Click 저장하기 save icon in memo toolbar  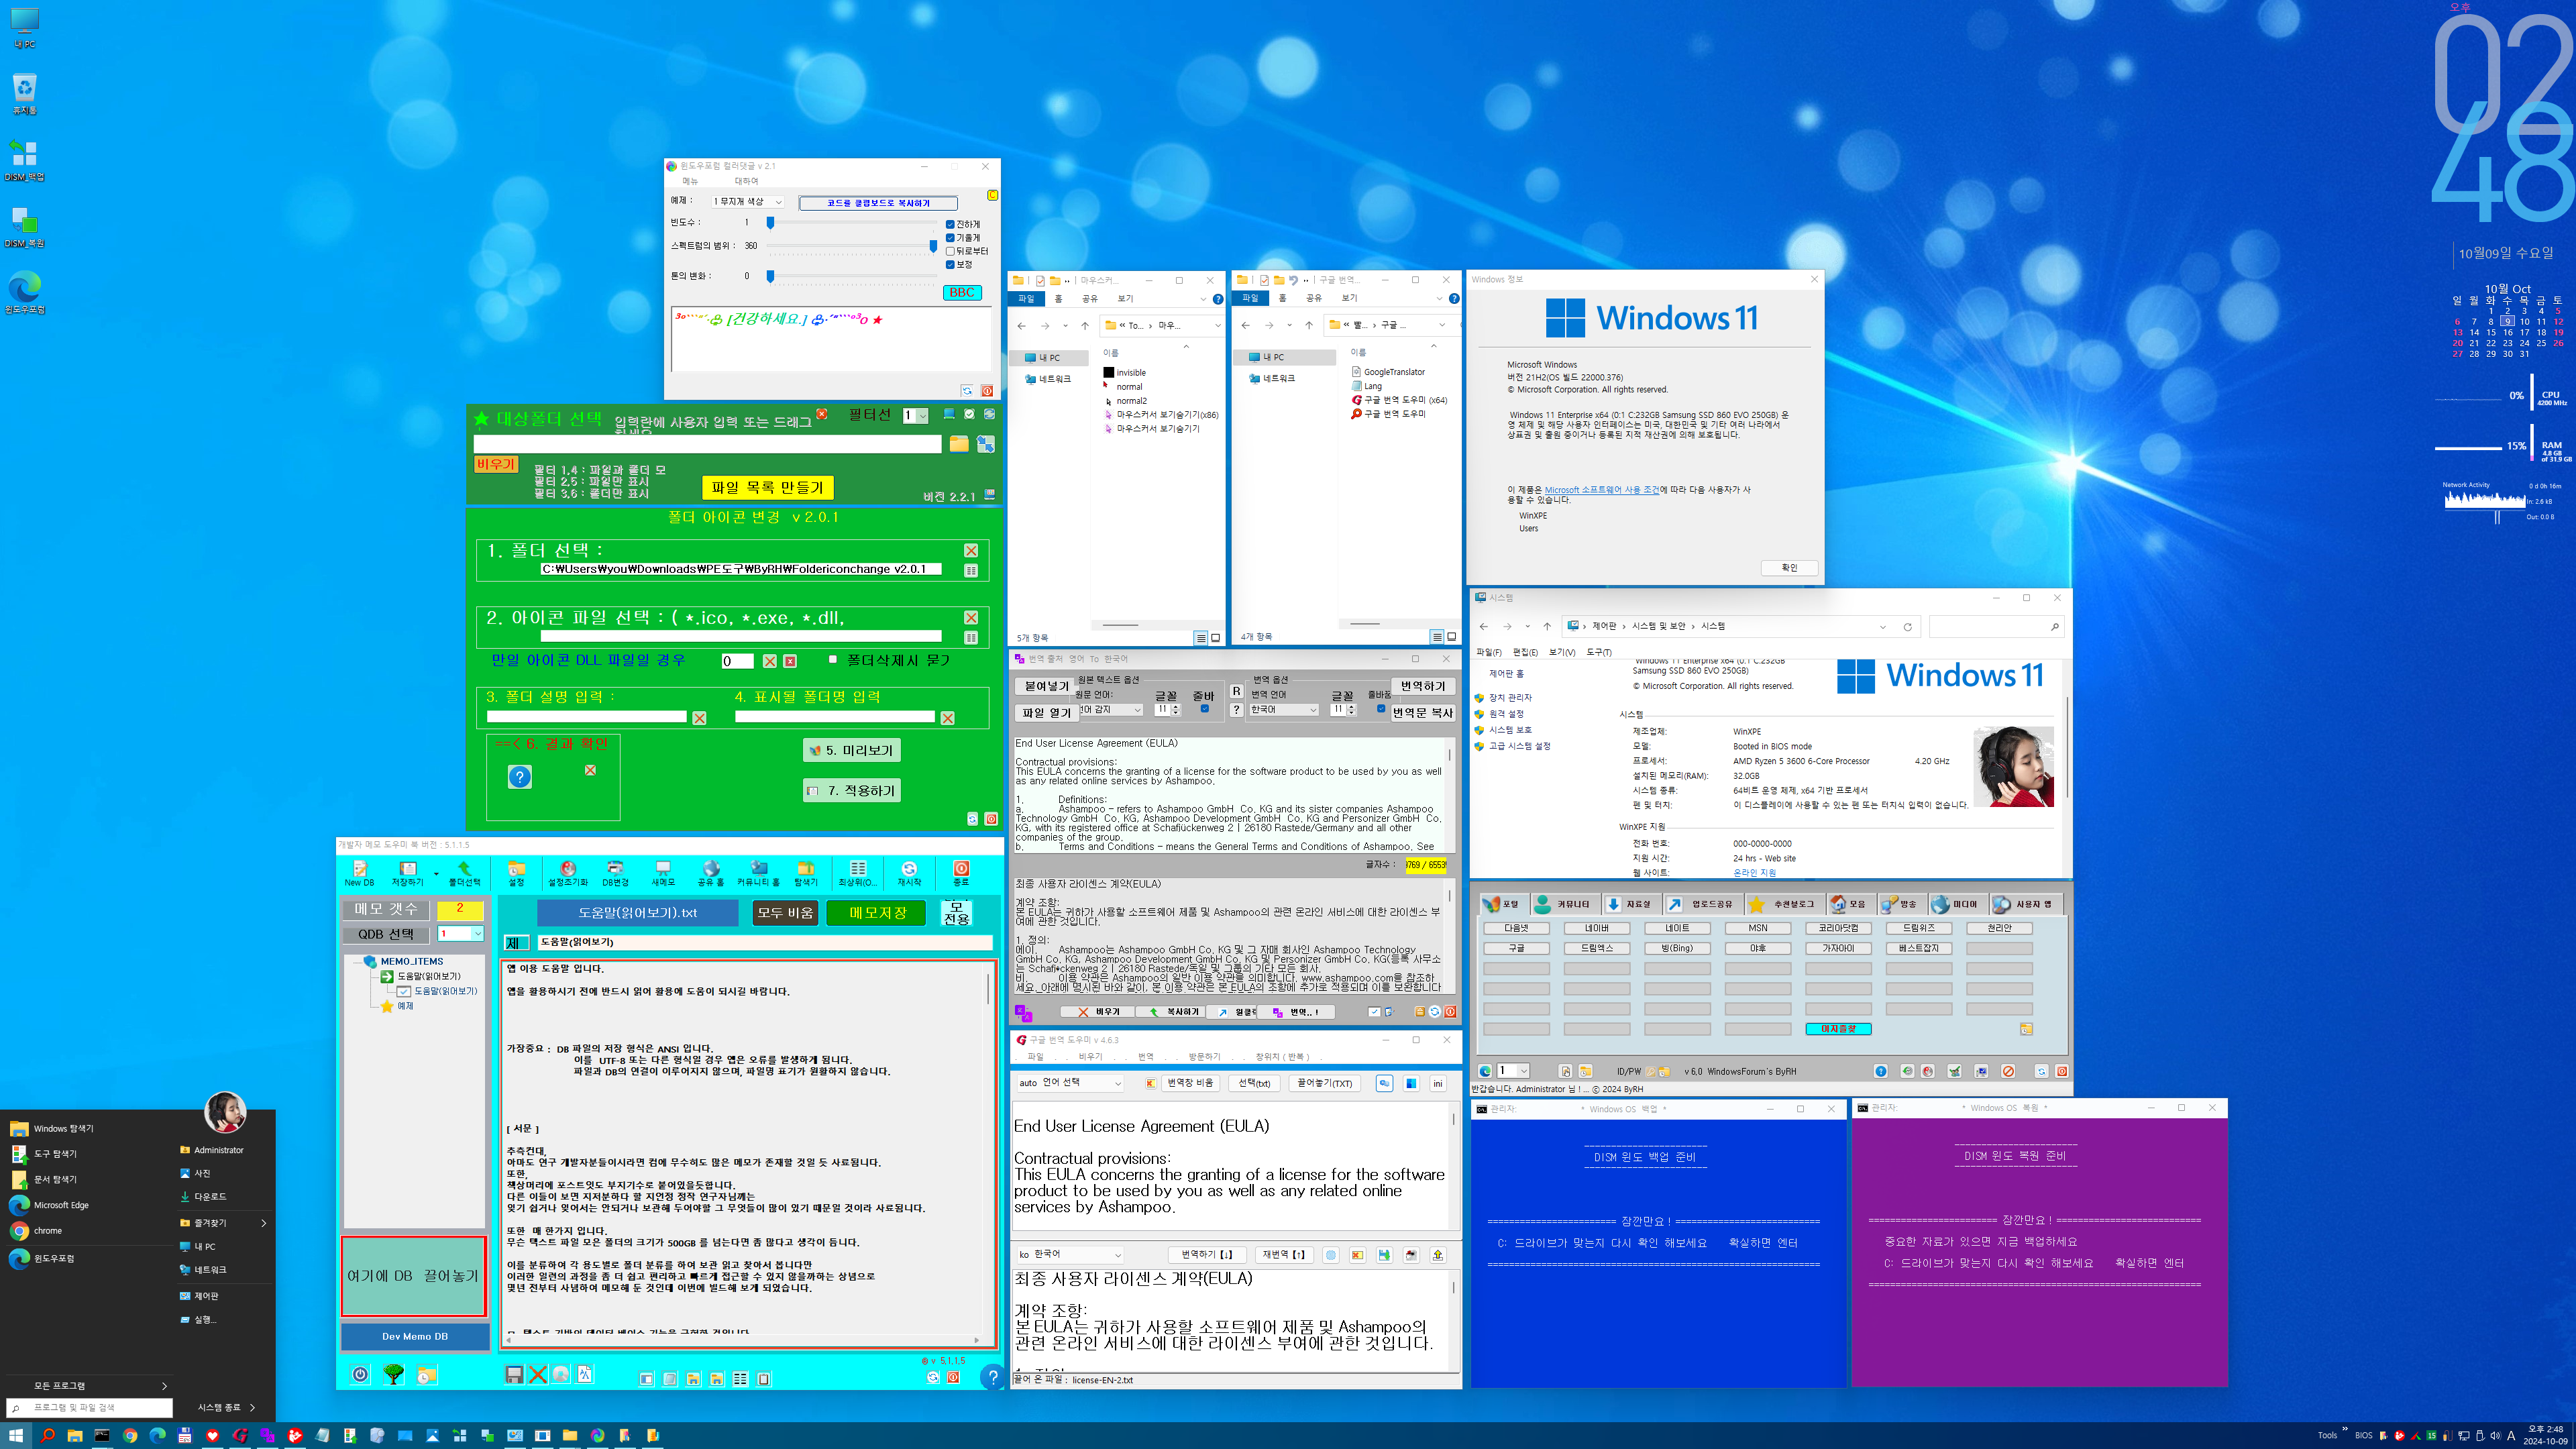(407, 873)
